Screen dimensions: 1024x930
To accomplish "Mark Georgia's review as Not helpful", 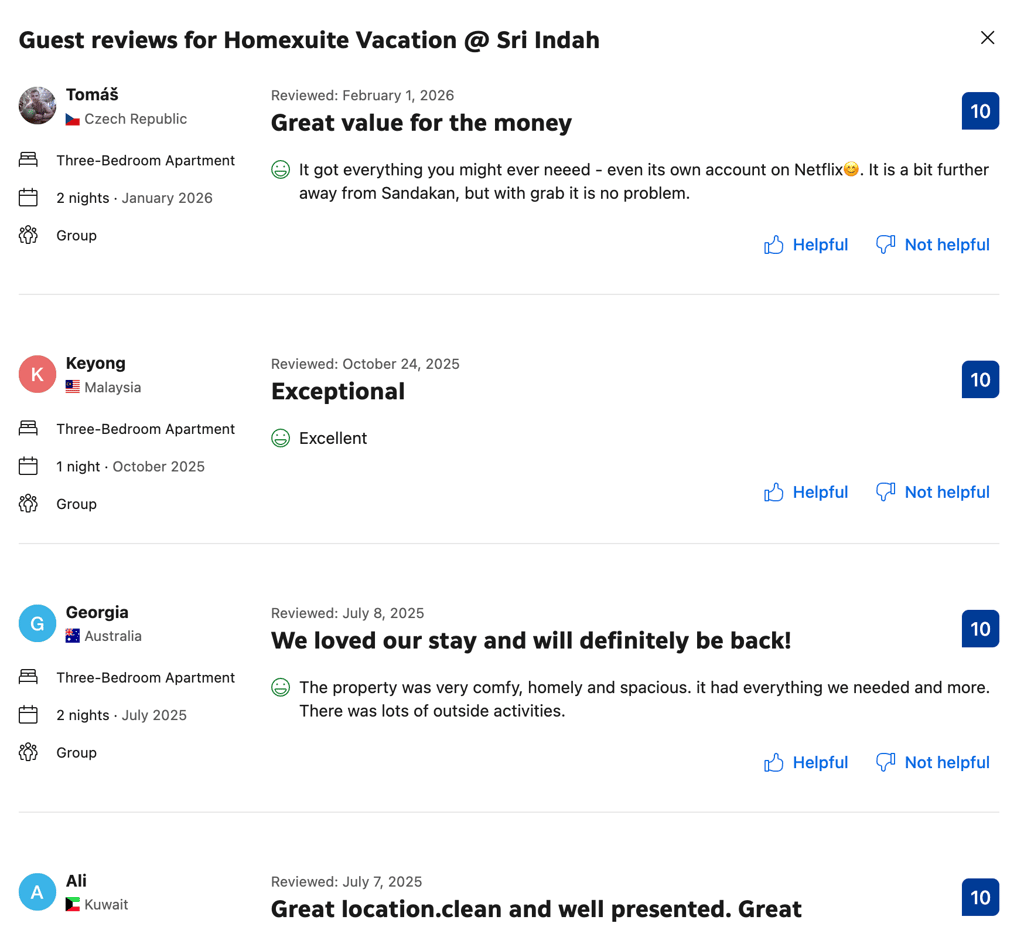I will (933, 762).
